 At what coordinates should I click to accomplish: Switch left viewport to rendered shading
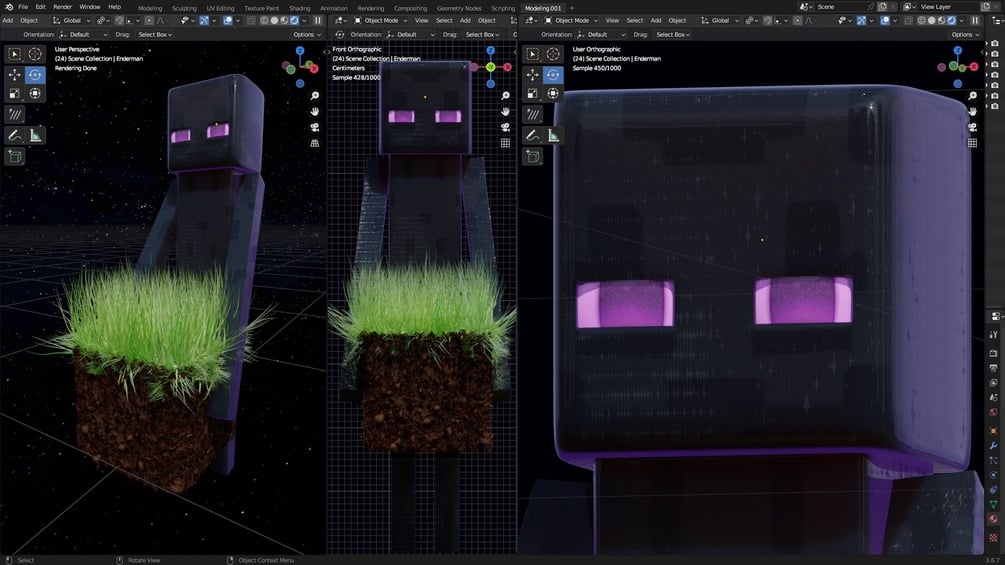294,20
